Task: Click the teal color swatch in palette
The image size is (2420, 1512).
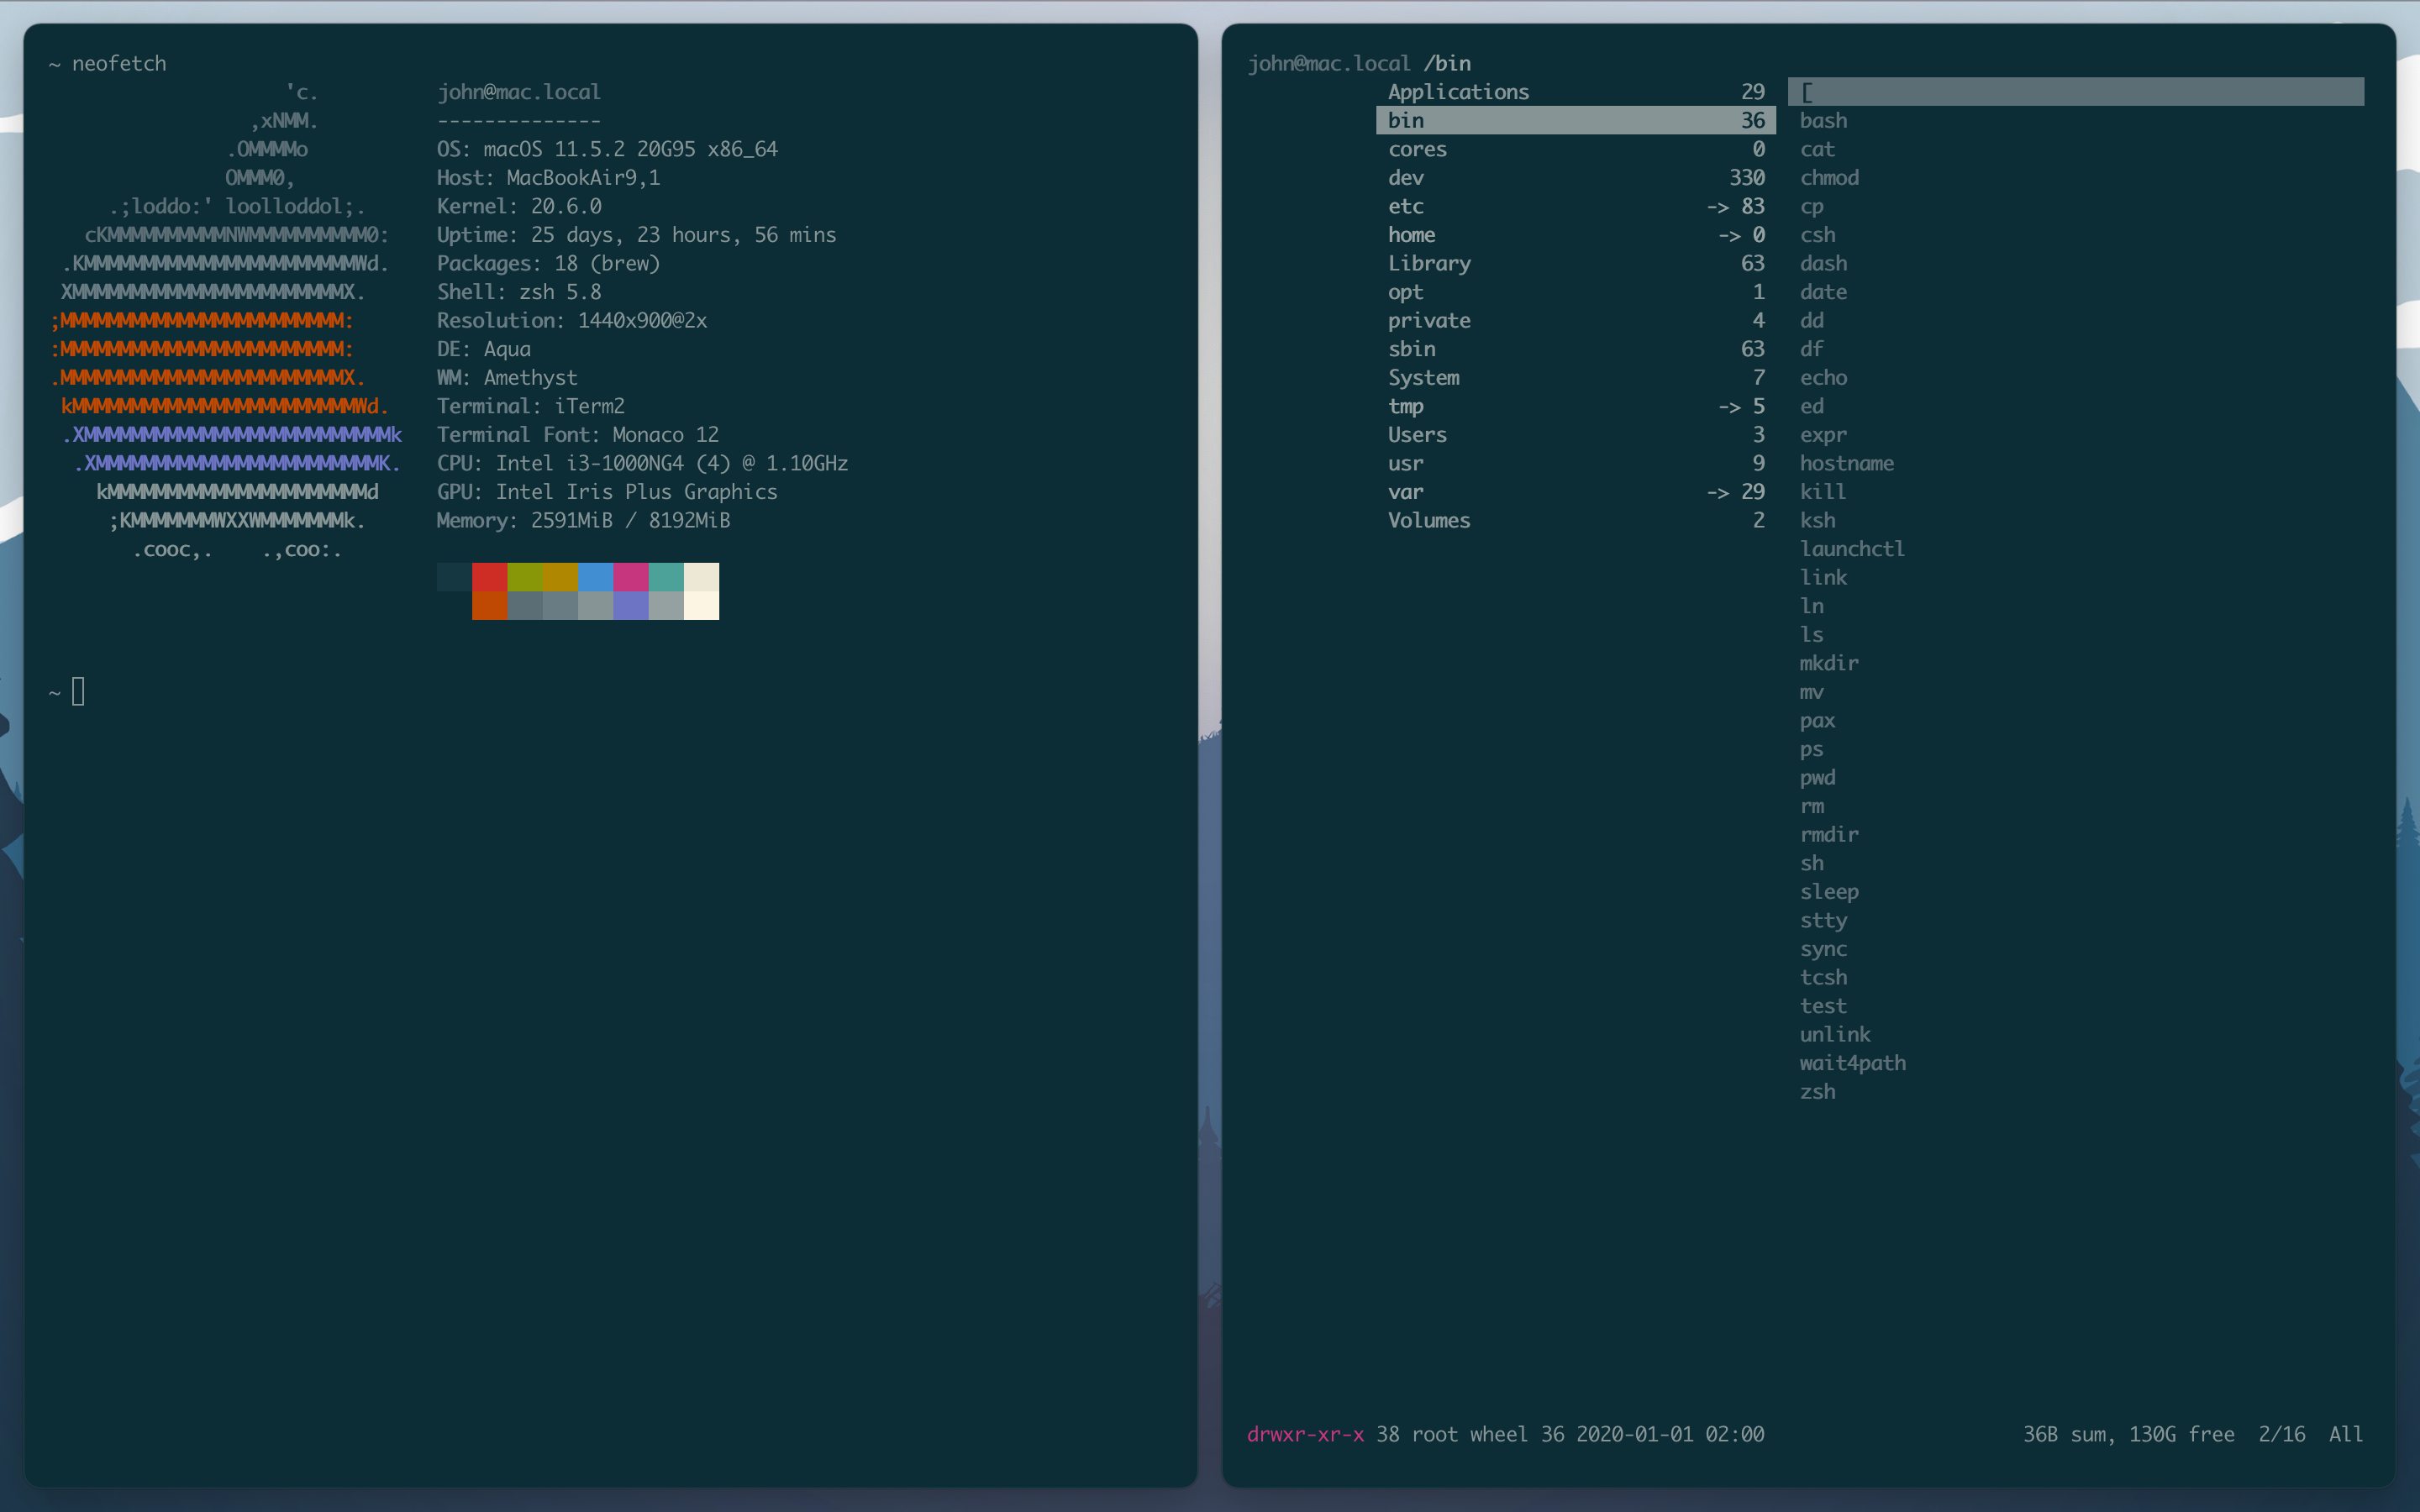Action: click(x=666, y=577)
